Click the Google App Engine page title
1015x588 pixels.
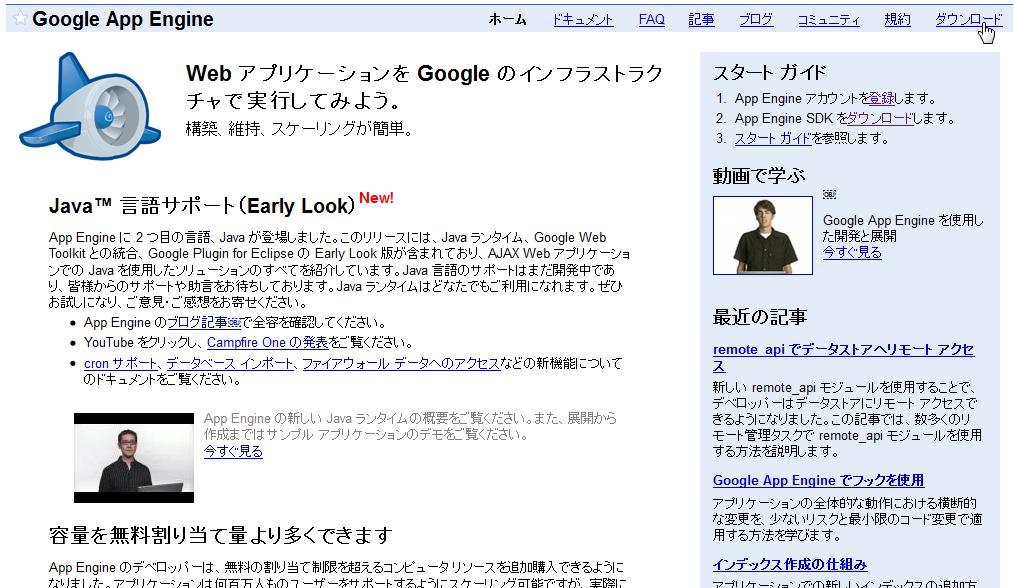tap(122, 19)
